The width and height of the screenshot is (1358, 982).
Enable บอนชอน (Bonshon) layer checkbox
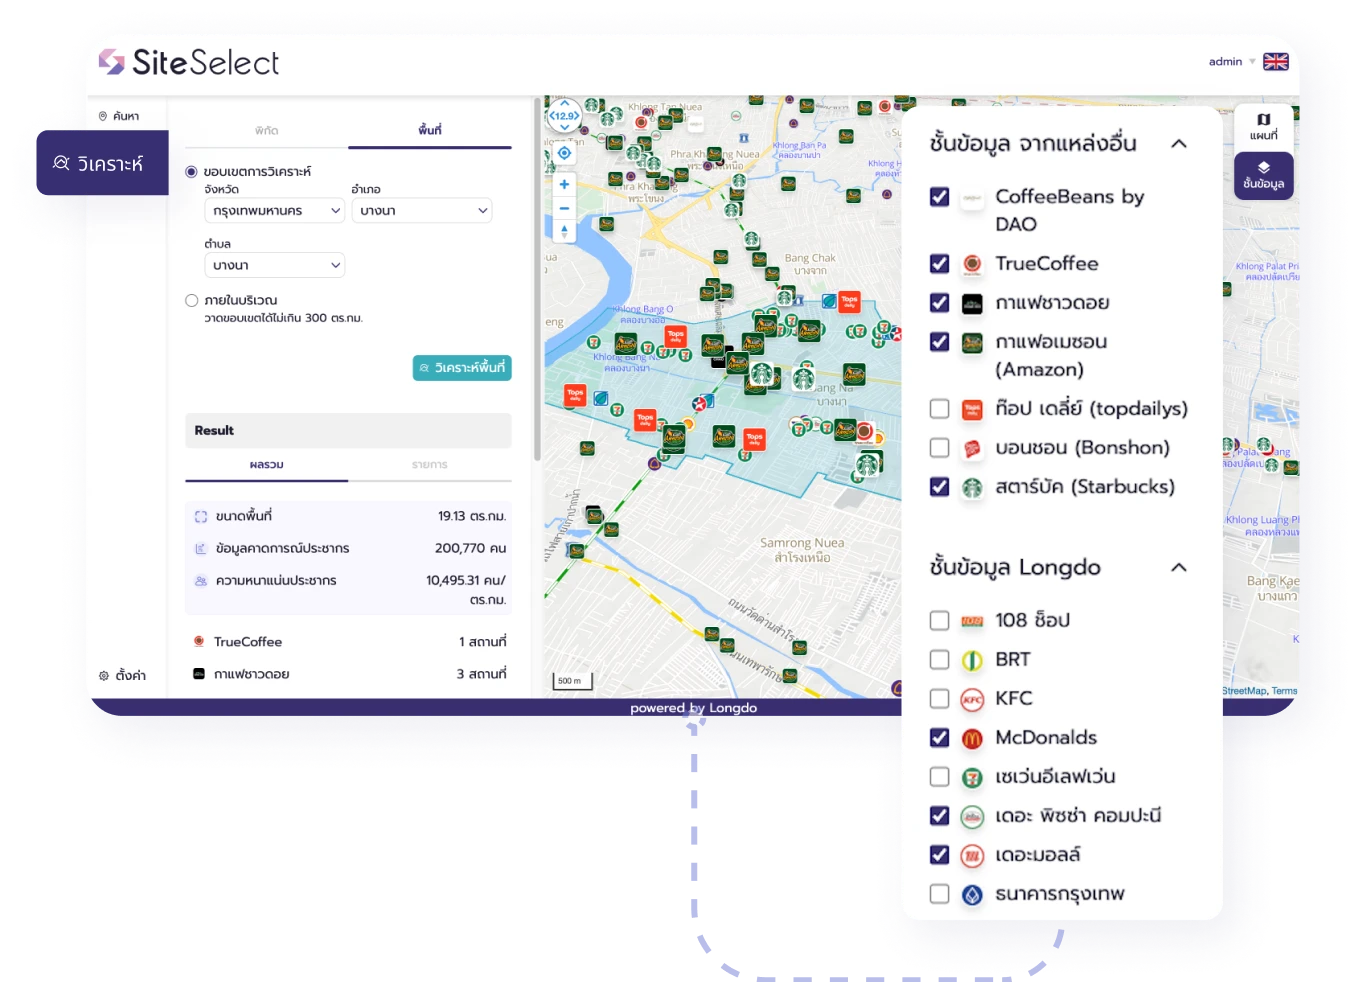tap(939, 447)
